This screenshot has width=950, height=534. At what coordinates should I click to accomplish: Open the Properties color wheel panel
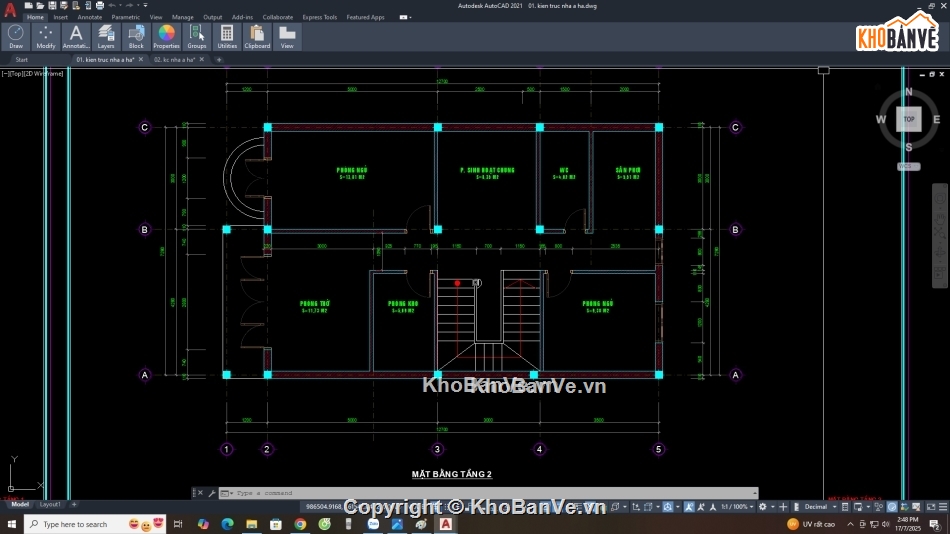(166, 37)
